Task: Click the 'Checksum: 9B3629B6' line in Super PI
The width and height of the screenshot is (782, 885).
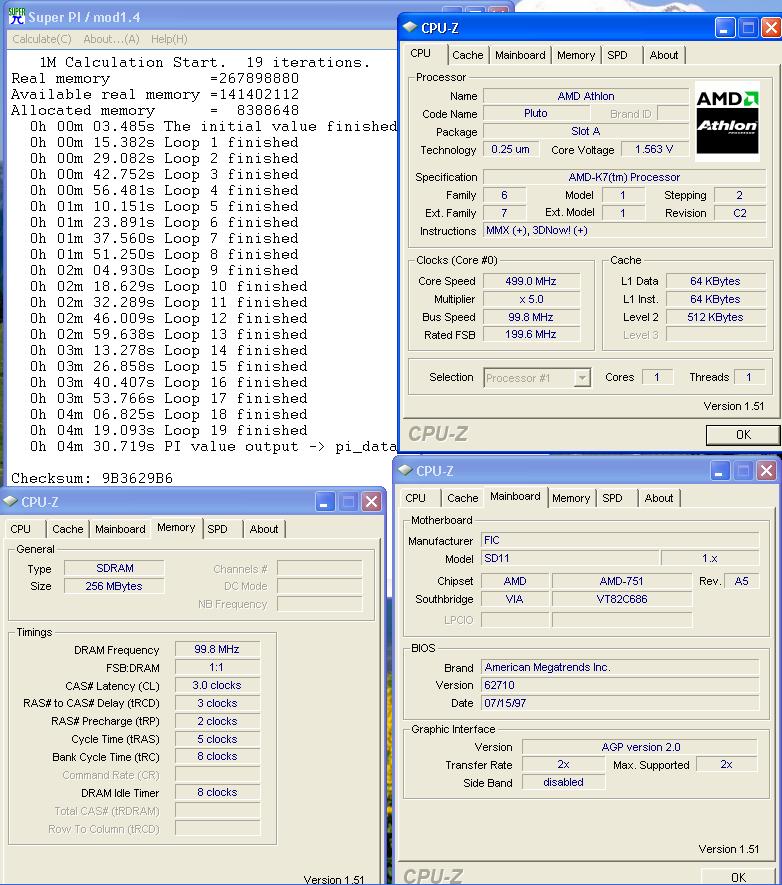Action: 92,478
